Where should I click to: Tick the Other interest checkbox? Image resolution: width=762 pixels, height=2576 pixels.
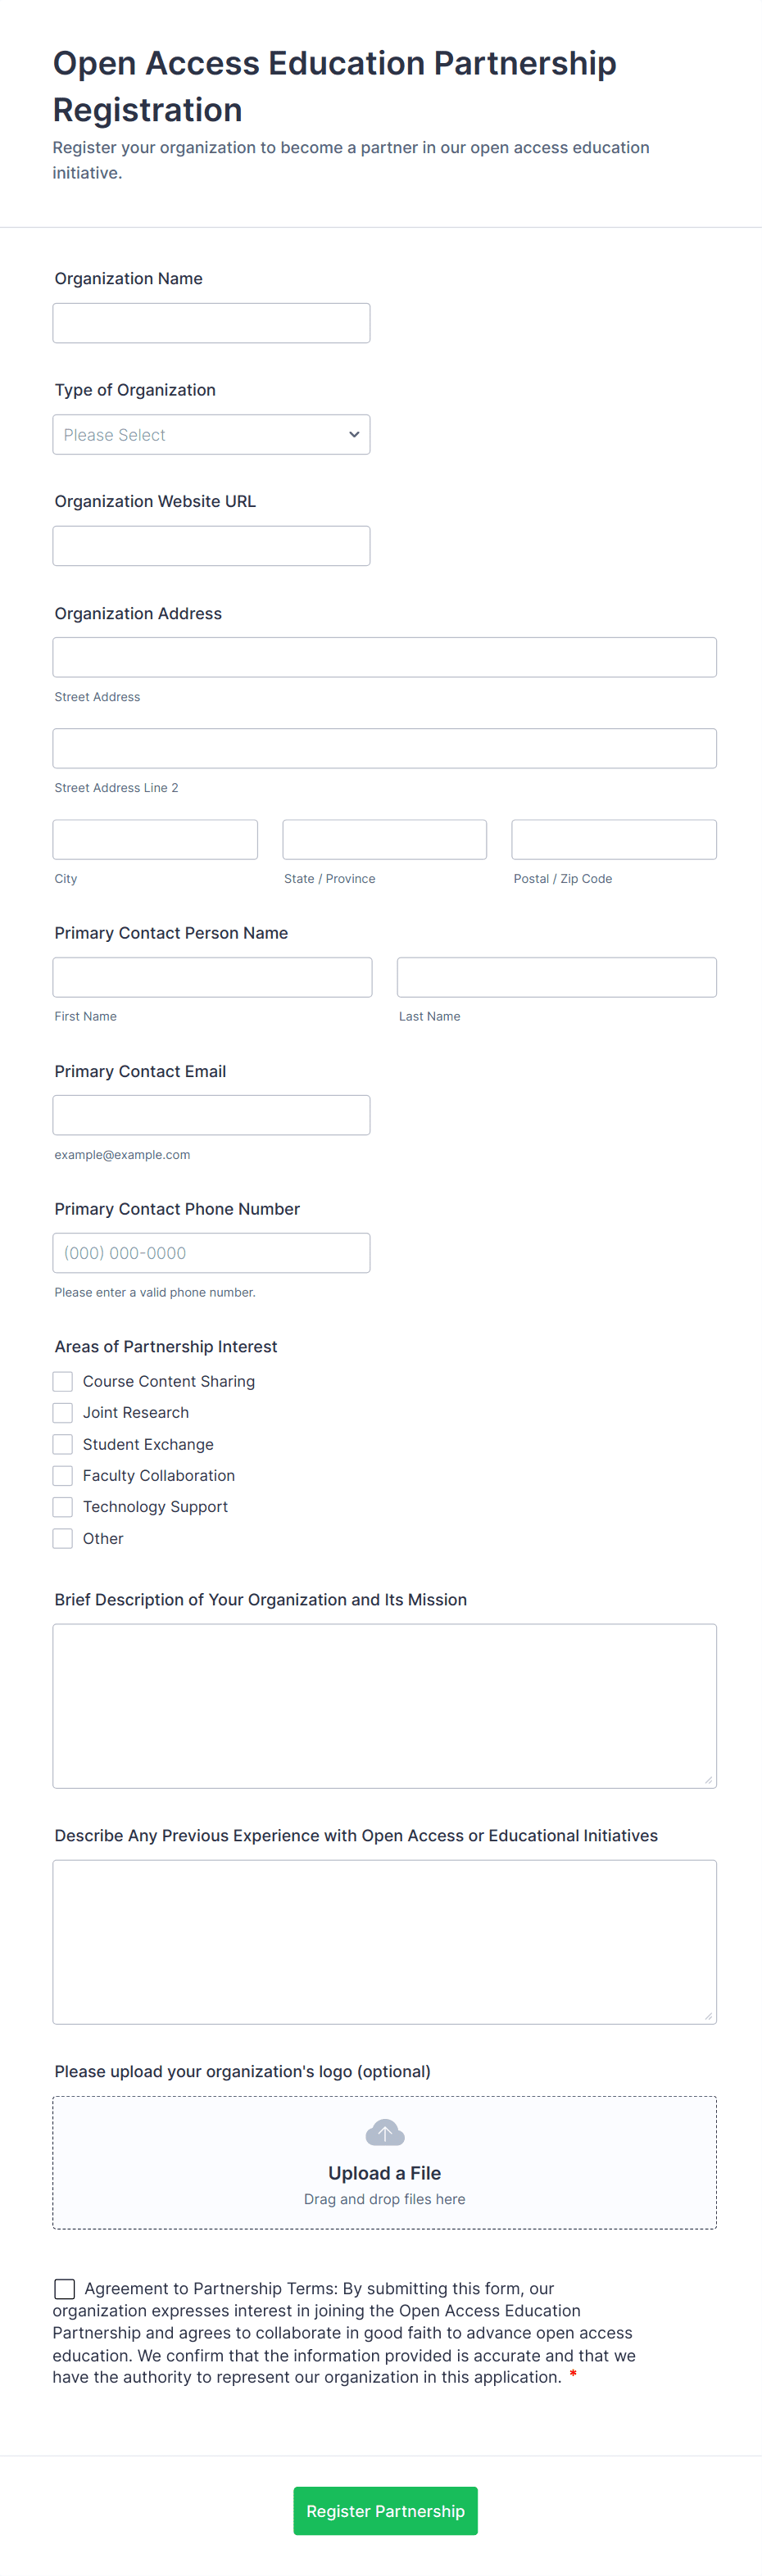[x=63, y=1538]
